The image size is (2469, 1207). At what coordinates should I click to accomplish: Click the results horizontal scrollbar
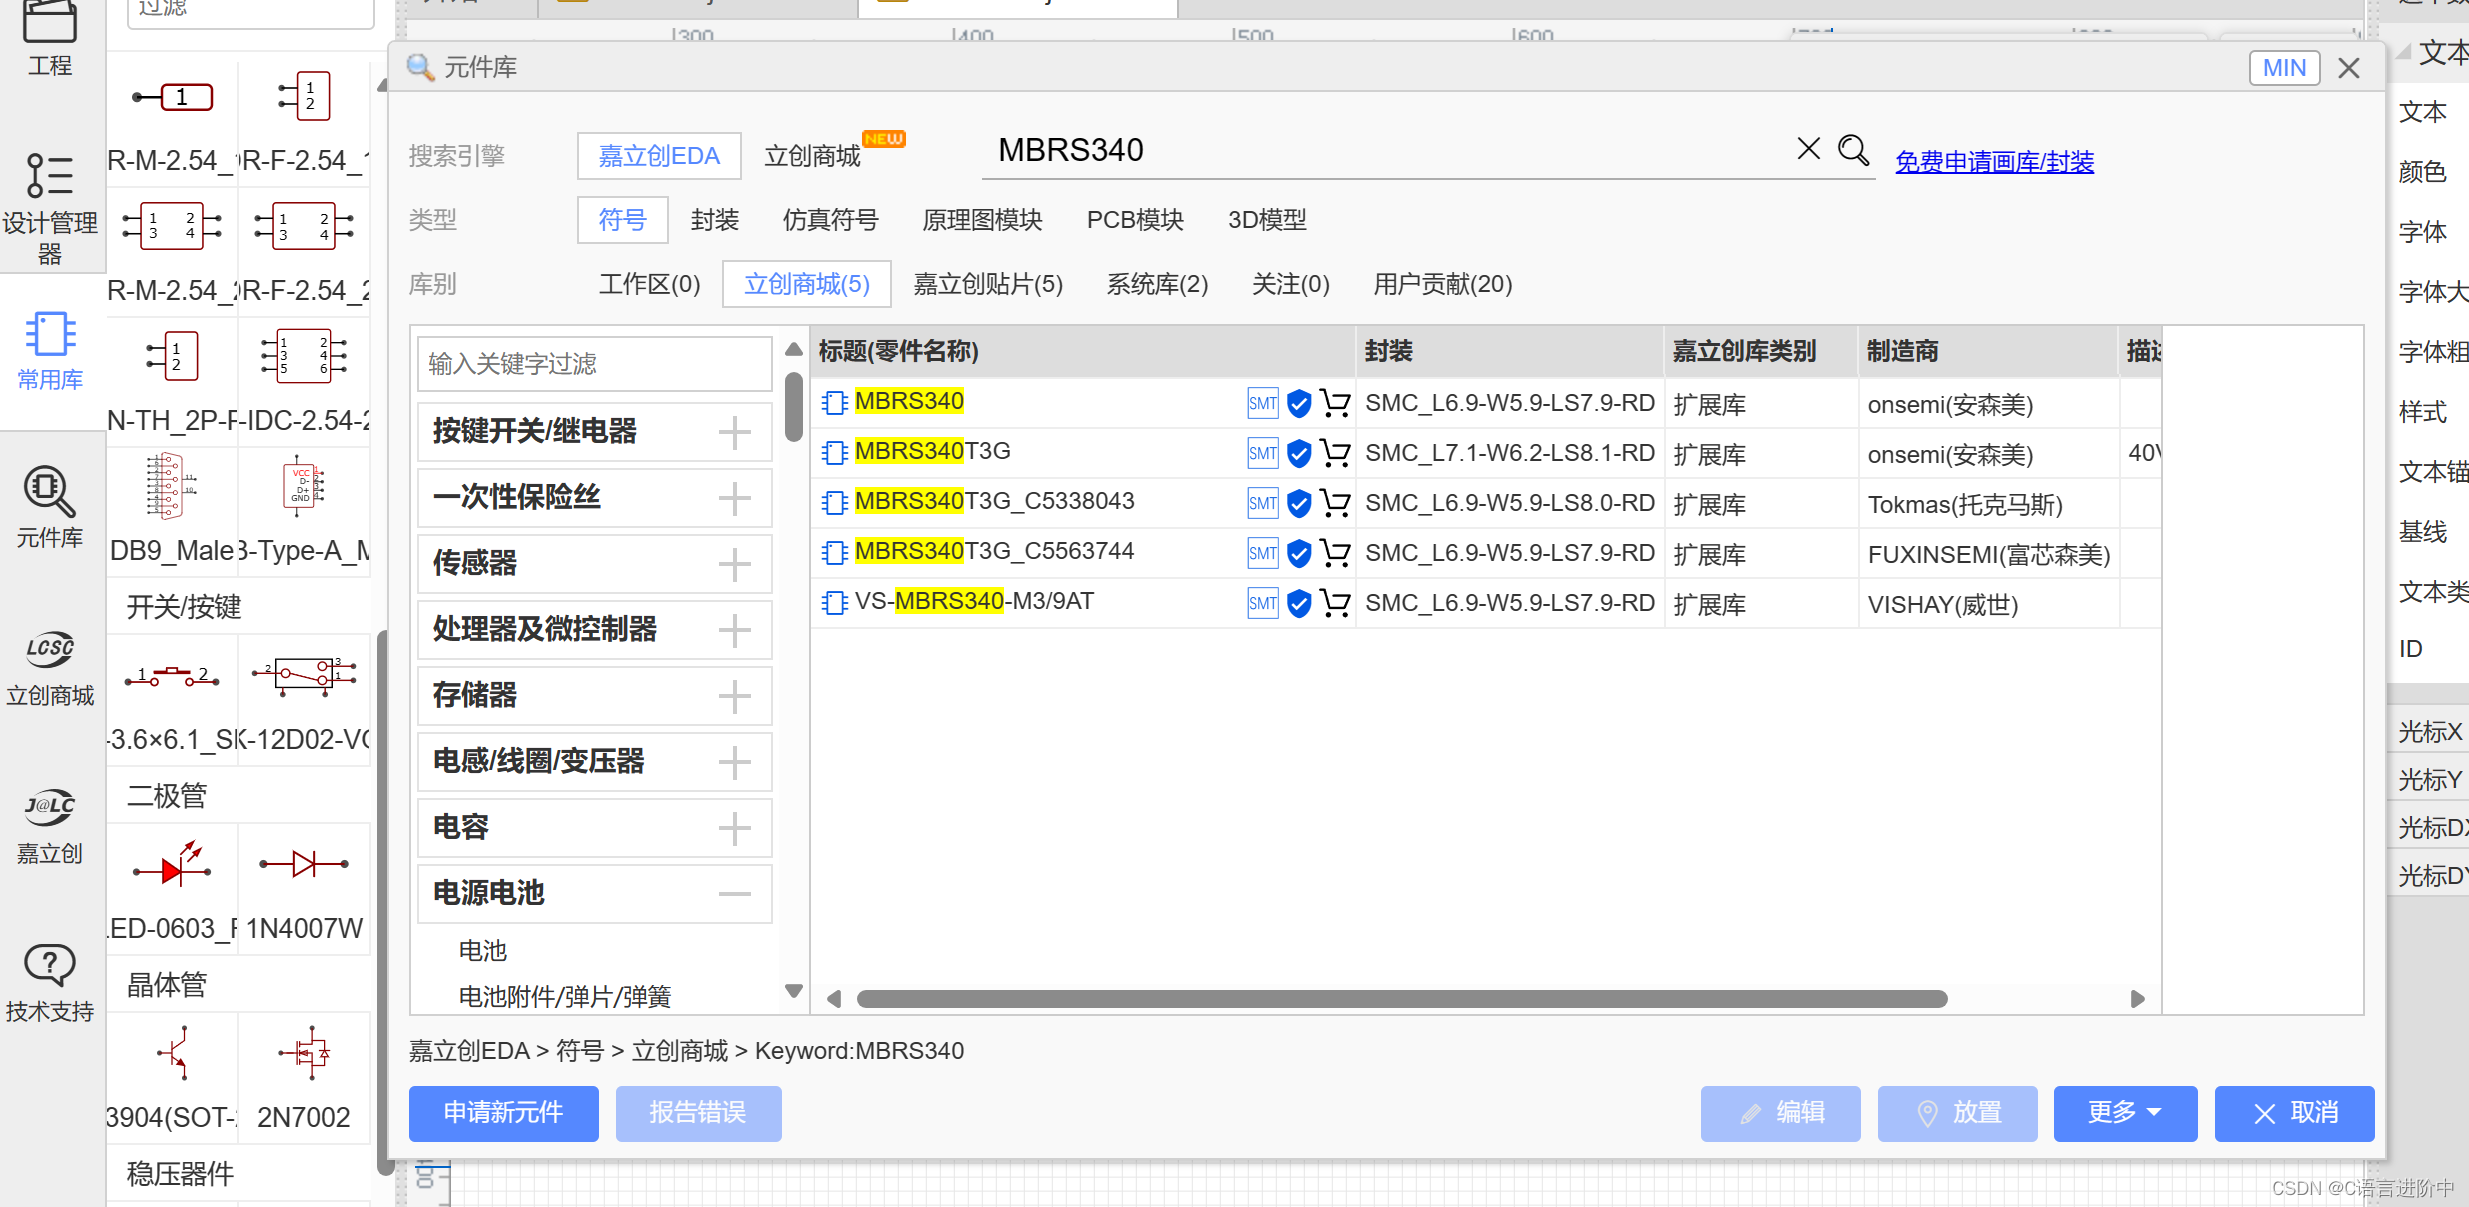pos(1401,999)
